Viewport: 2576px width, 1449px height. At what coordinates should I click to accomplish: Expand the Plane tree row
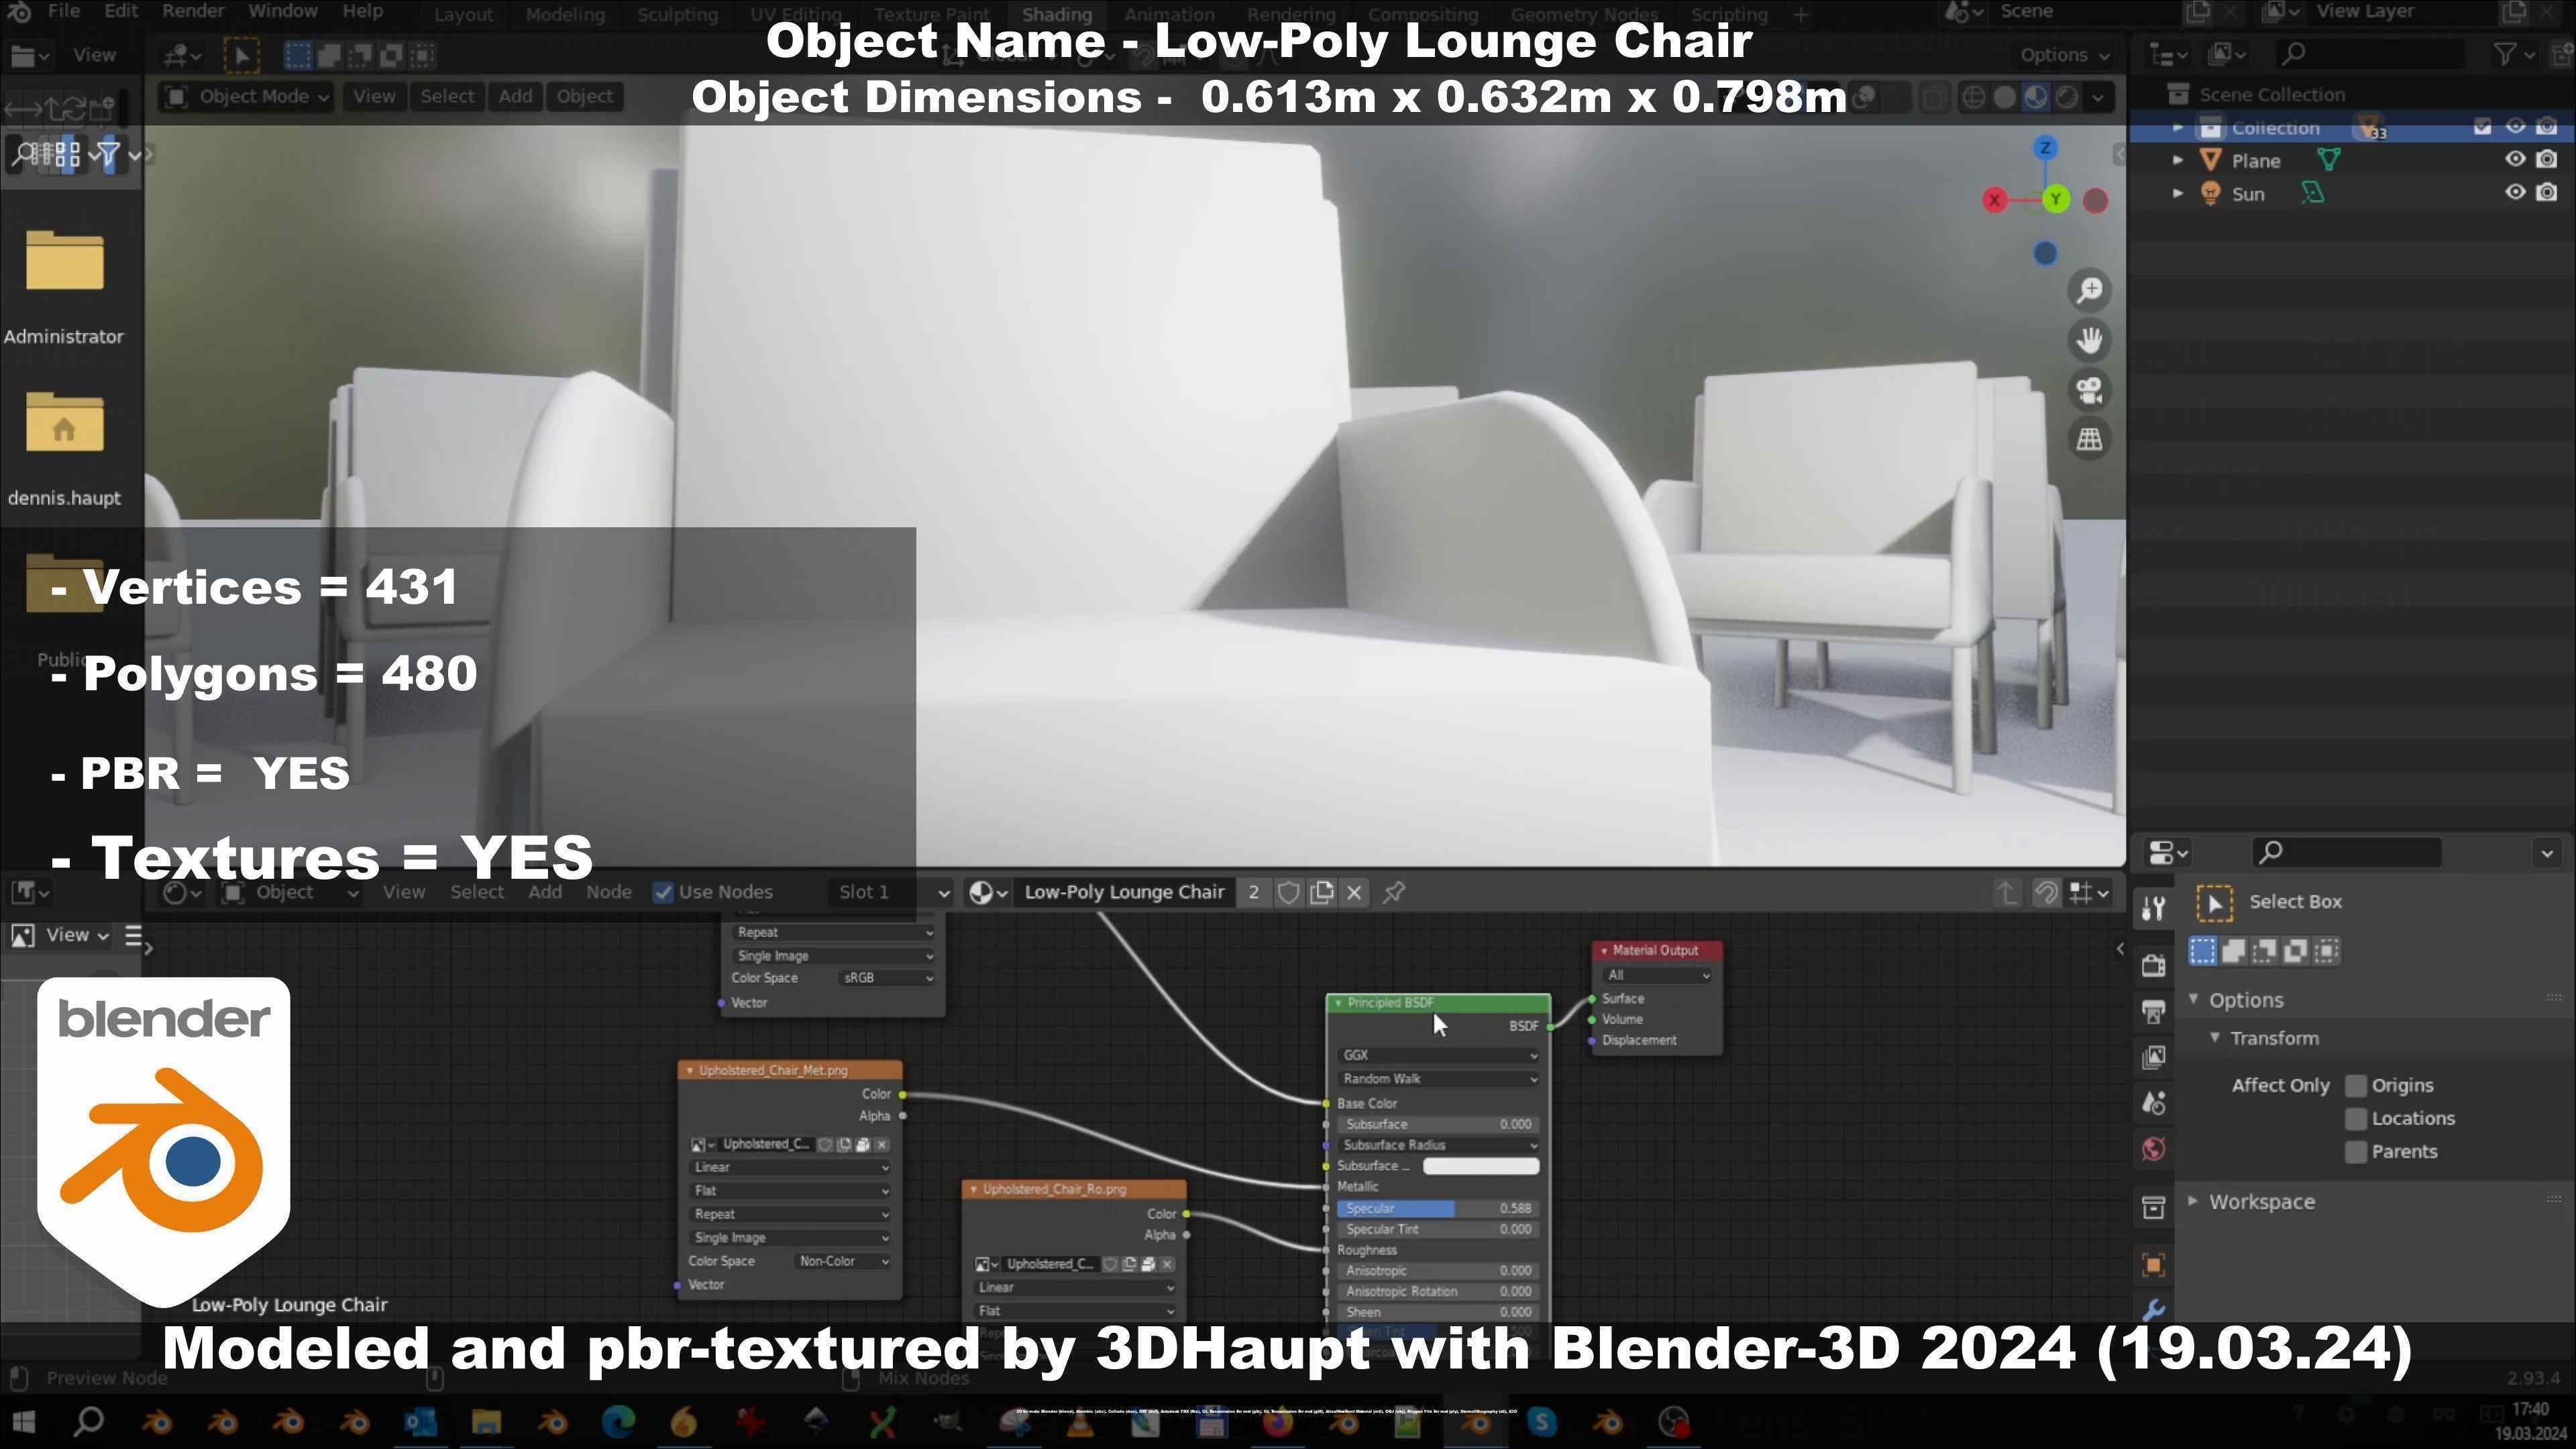(x=2178, y=160)
